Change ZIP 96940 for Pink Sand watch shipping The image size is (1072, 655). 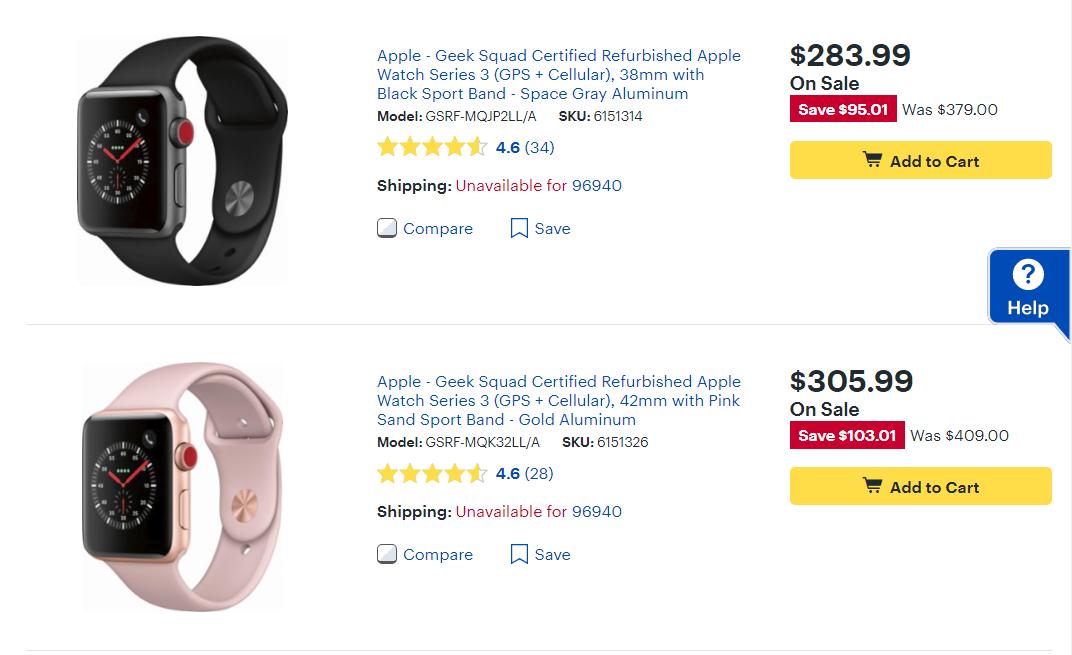click(596, 512)
